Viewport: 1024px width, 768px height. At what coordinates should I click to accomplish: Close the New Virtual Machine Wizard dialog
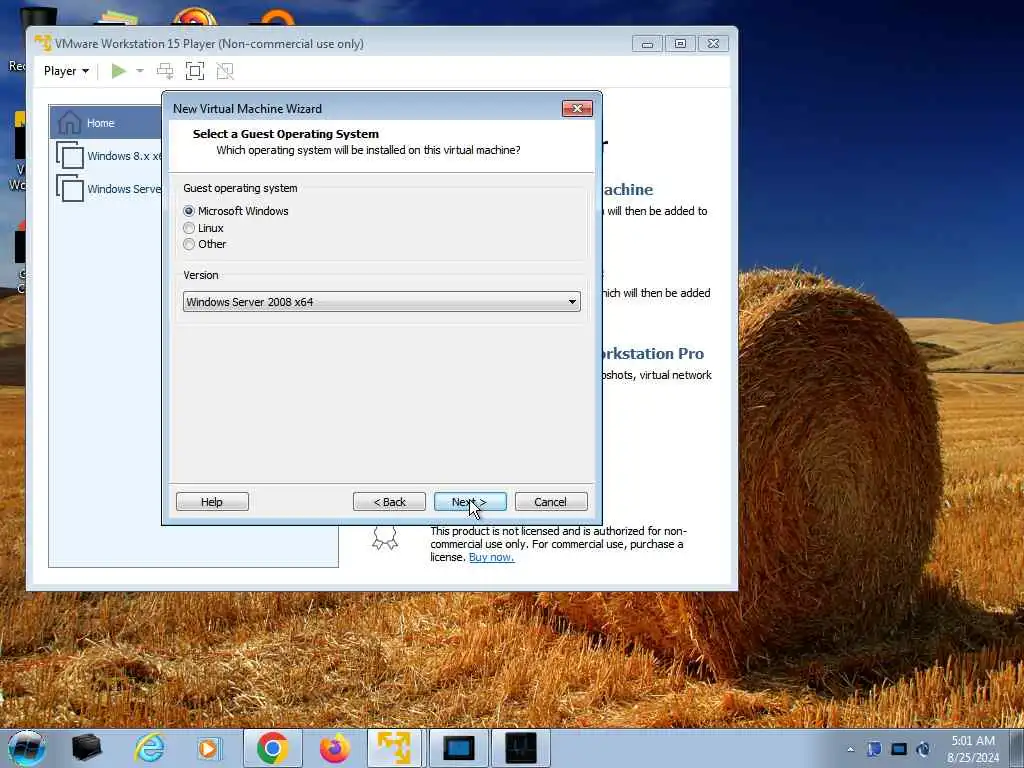(x=577, y=108)
